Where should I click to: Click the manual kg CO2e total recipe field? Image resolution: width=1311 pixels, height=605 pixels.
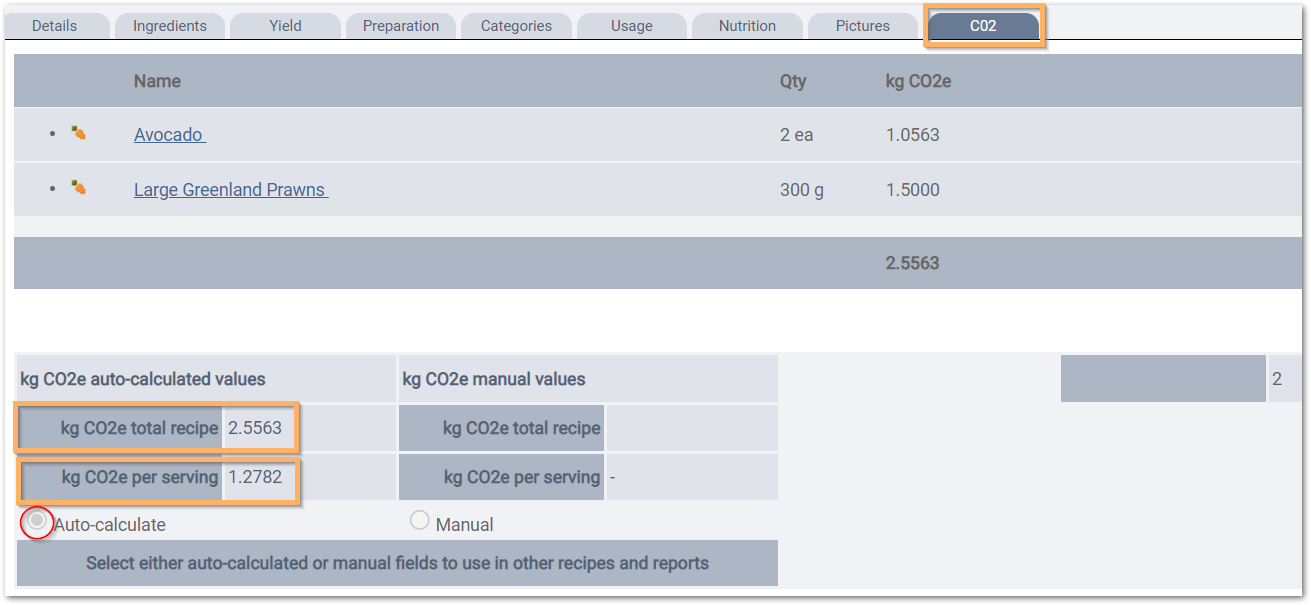690,427
